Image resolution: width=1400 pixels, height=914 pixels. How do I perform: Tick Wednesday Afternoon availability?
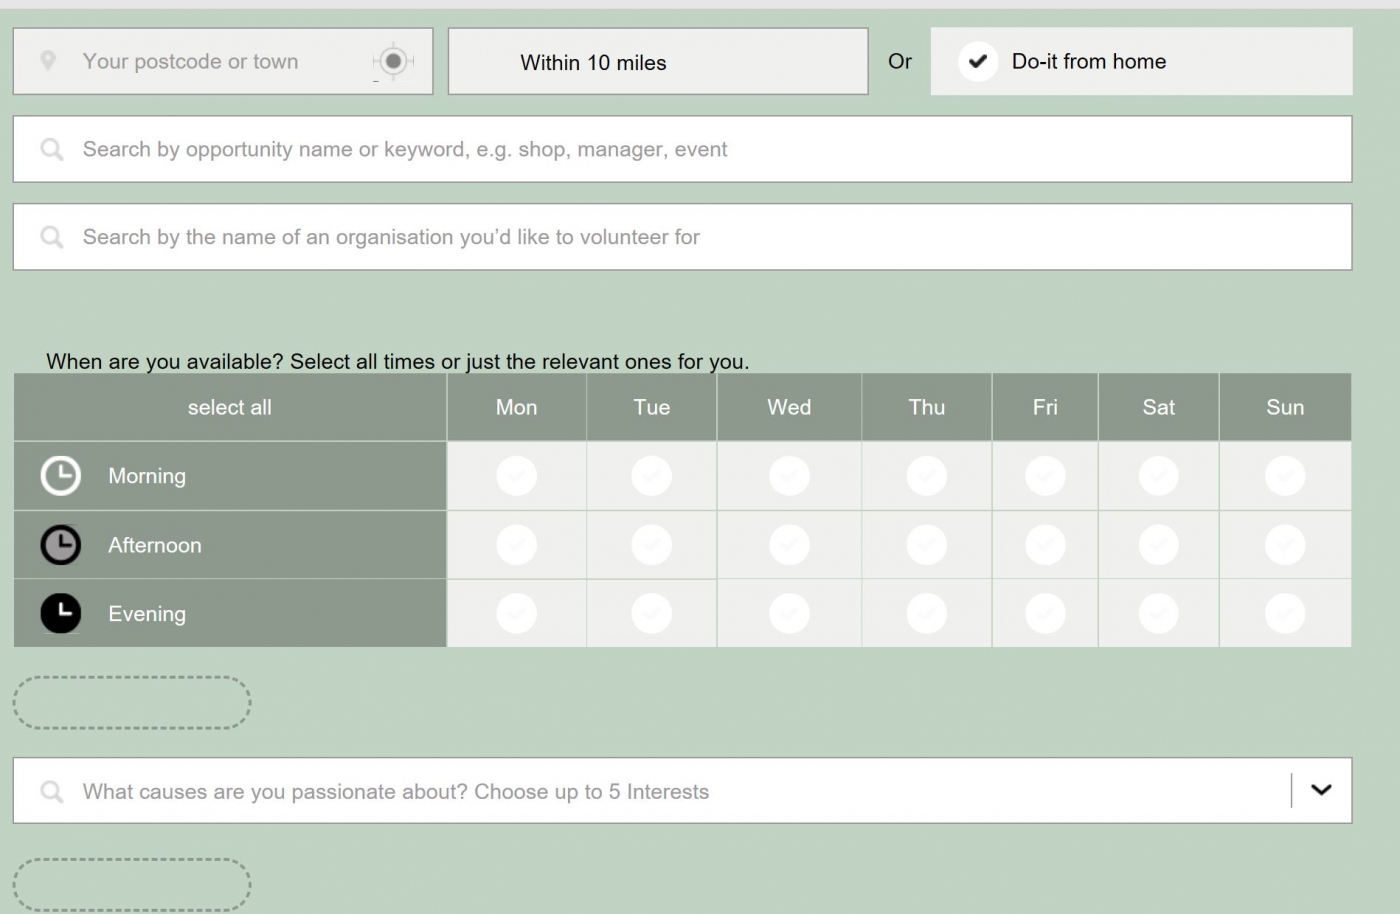(x=789, y=545)
